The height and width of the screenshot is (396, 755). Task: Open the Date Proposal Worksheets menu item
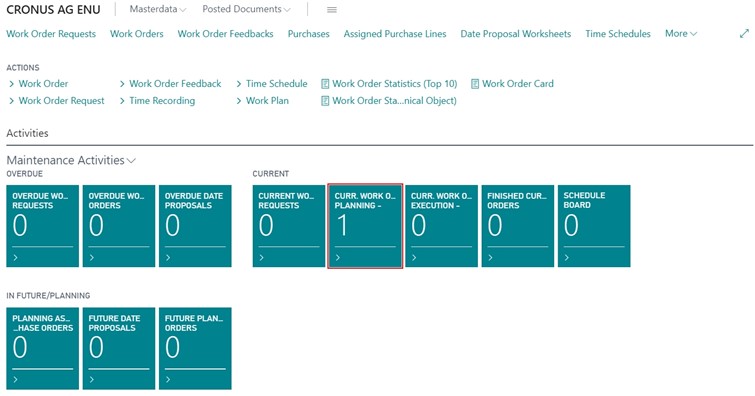point(516,34)
